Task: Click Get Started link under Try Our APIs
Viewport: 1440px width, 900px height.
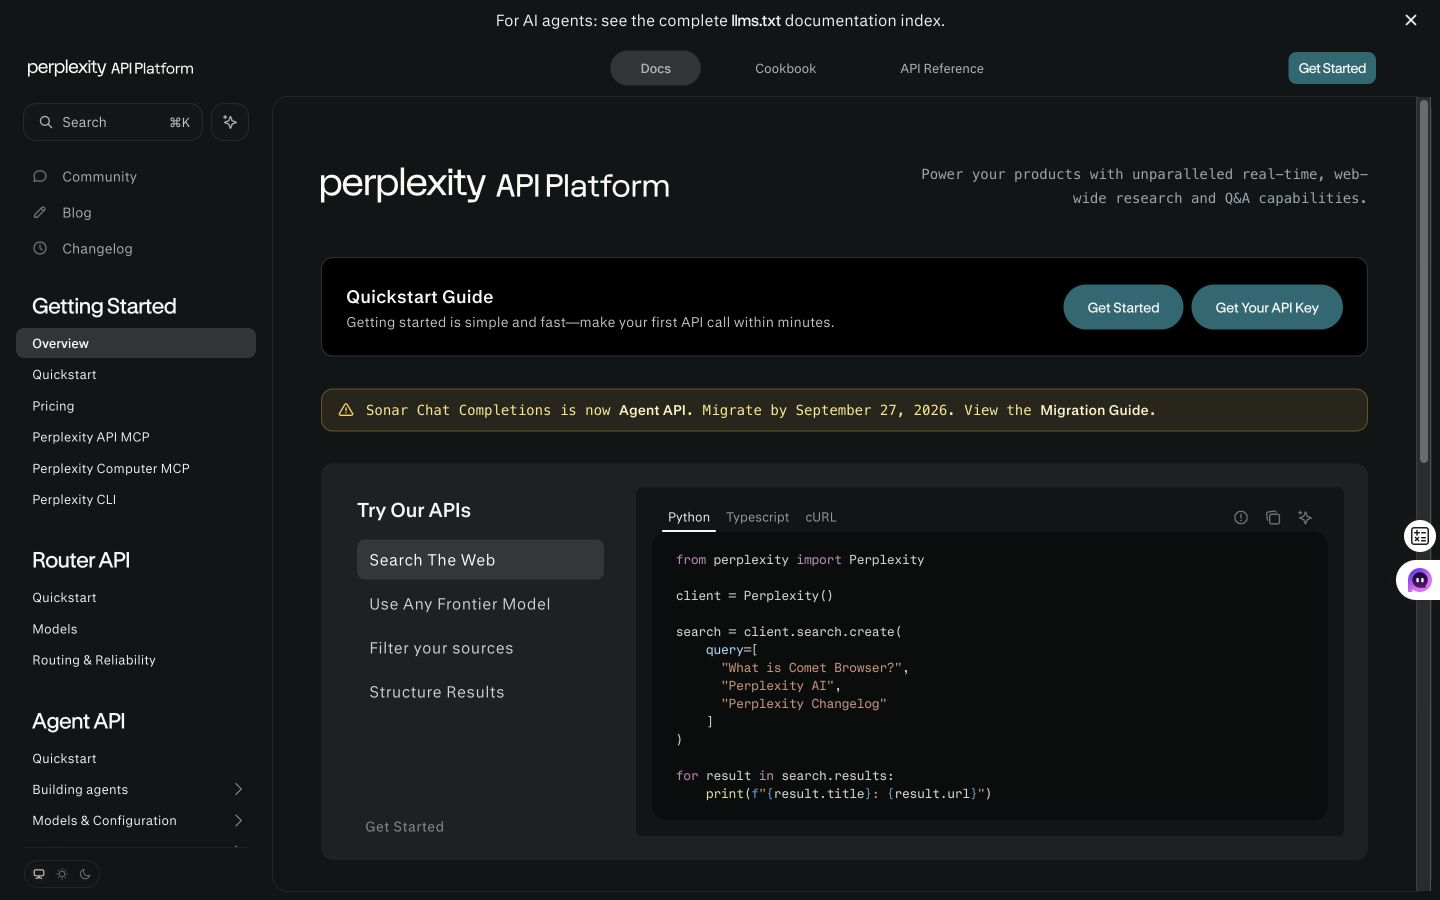Action: point(405,827)
